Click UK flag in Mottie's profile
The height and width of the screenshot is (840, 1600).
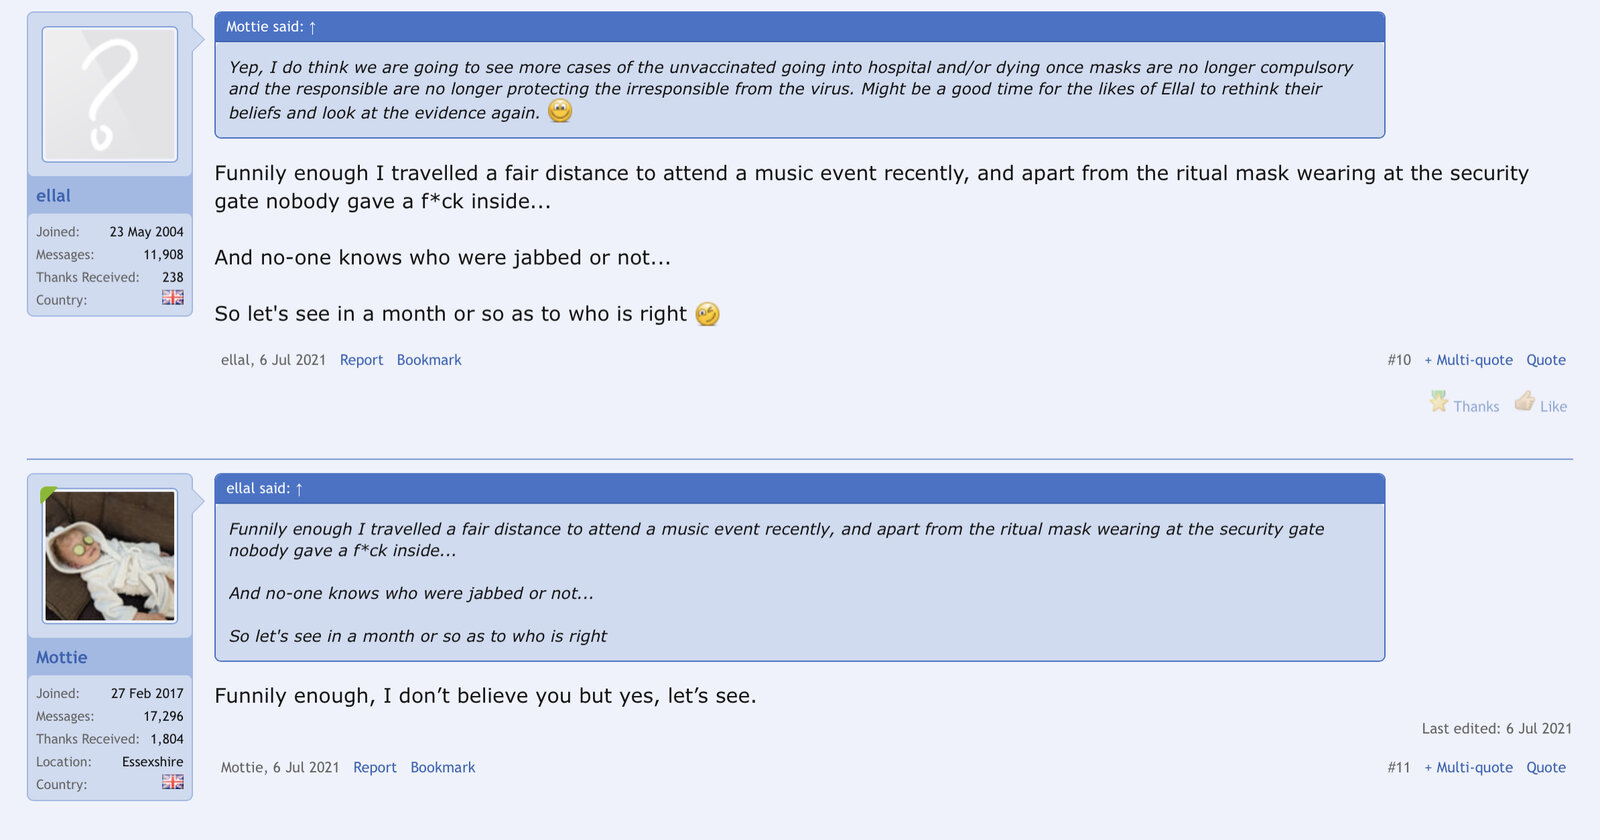coord(173,782)
